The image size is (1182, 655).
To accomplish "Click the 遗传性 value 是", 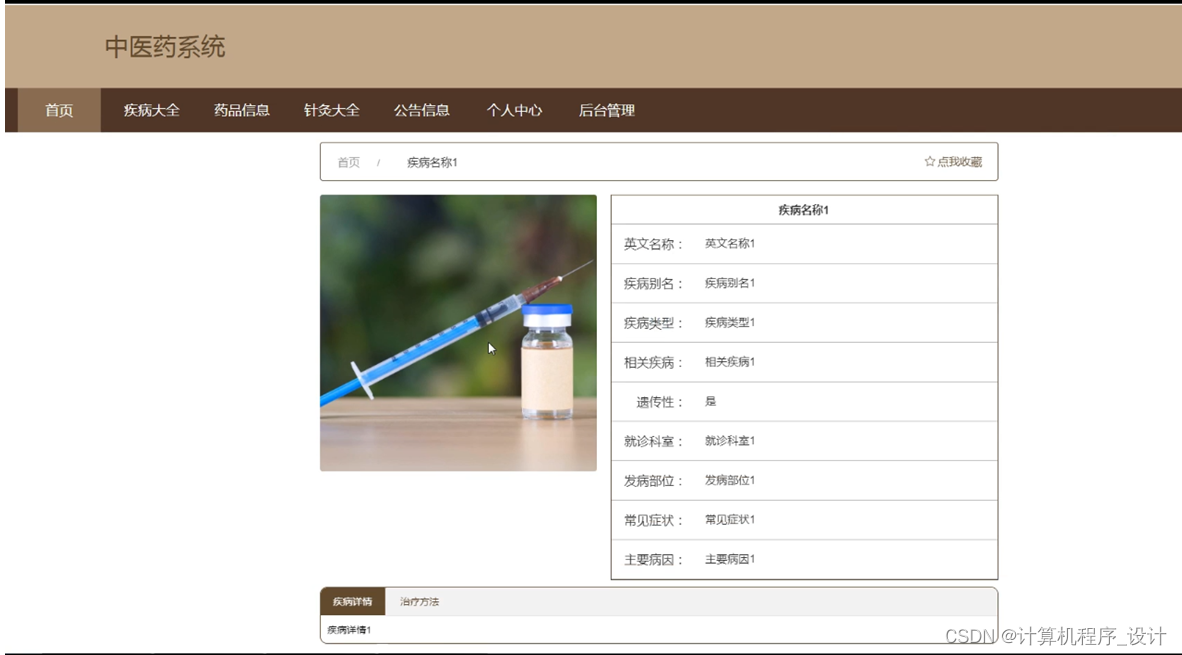I will 710,401.
